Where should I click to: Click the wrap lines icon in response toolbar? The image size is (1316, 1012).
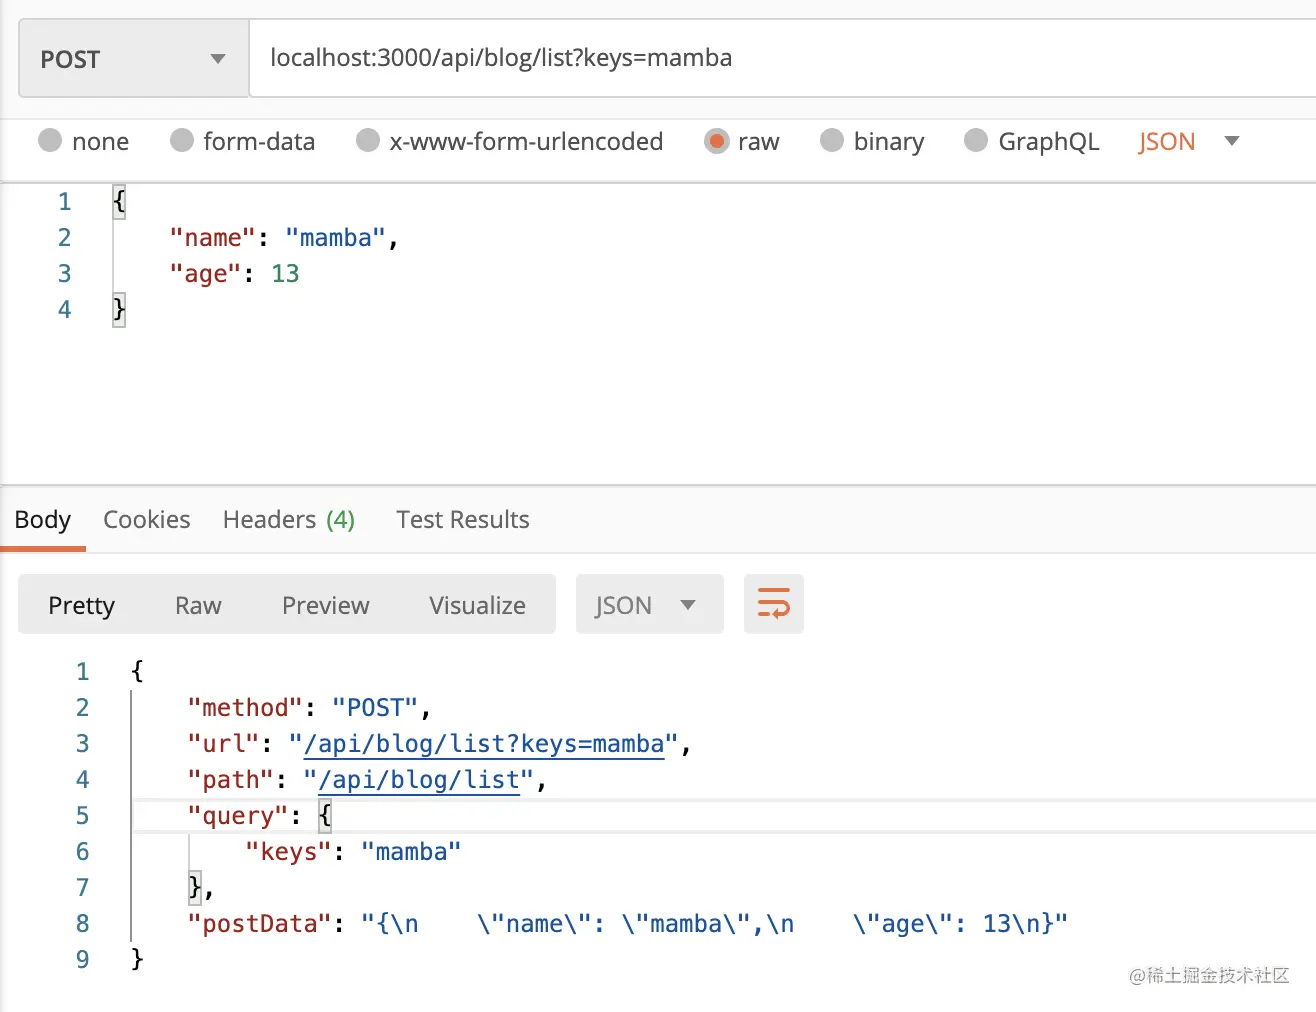[773, 604]
